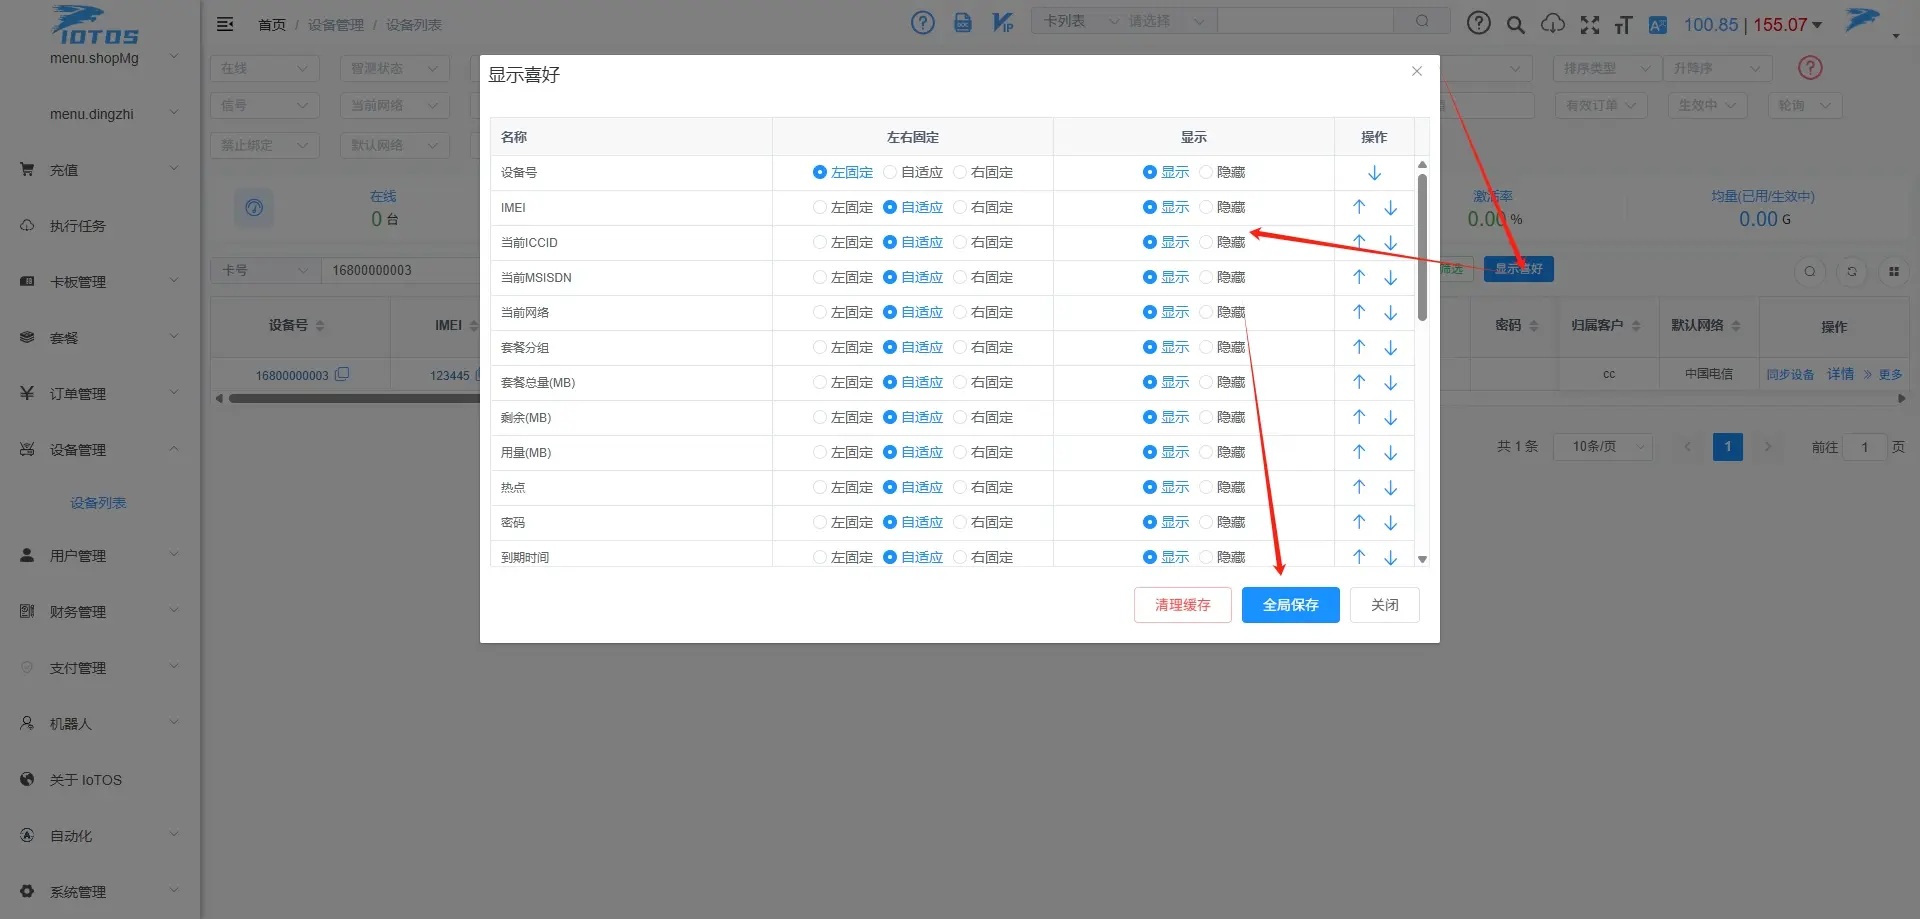Click the table refresh icon
The width and height of the screenshot is (1920, 919).
point(1852,271)
